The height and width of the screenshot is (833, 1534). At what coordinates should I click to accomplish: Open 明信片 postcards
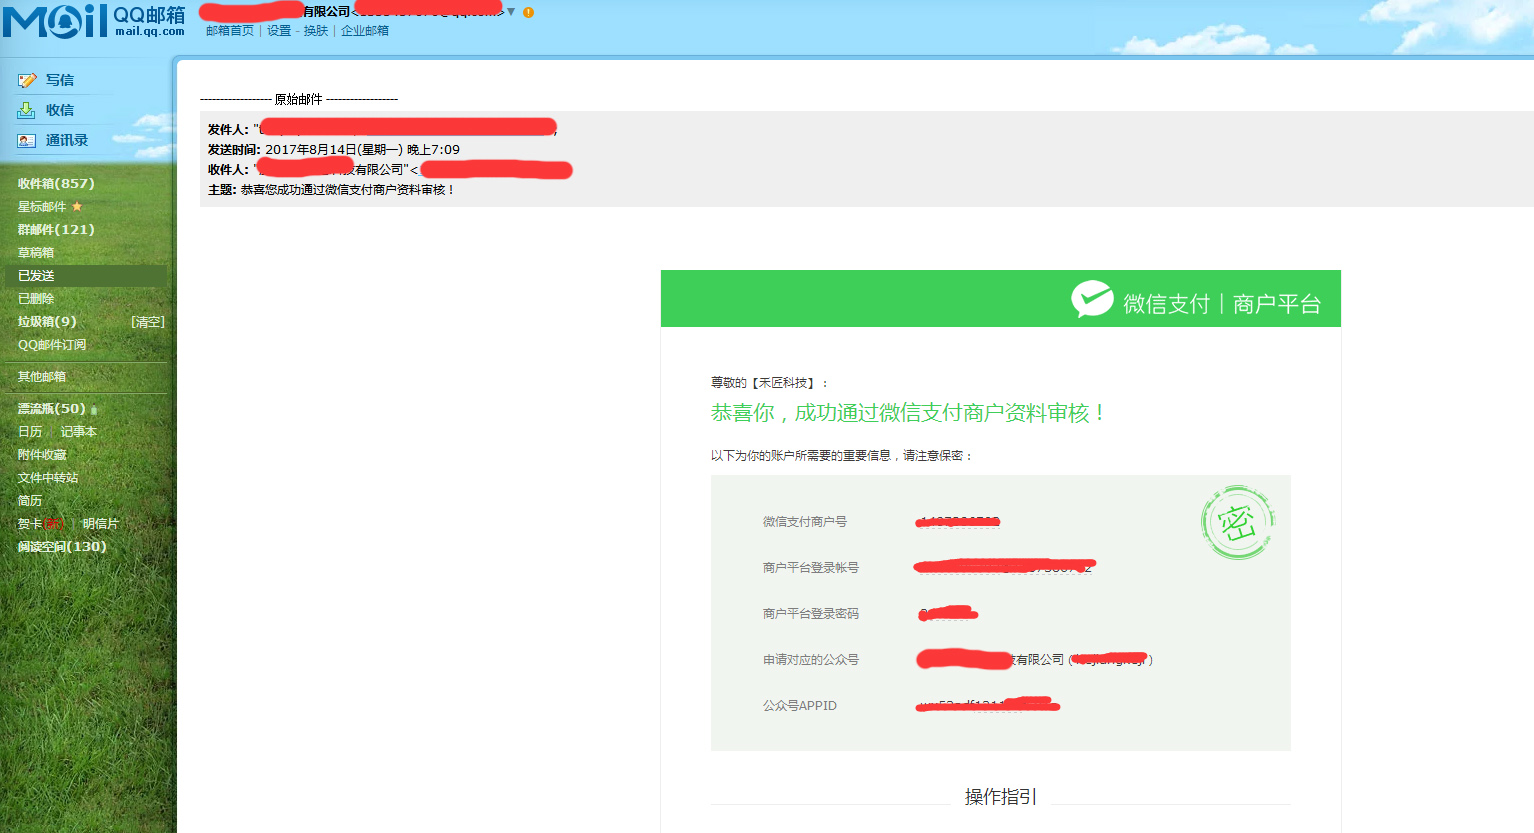point(101,524)
